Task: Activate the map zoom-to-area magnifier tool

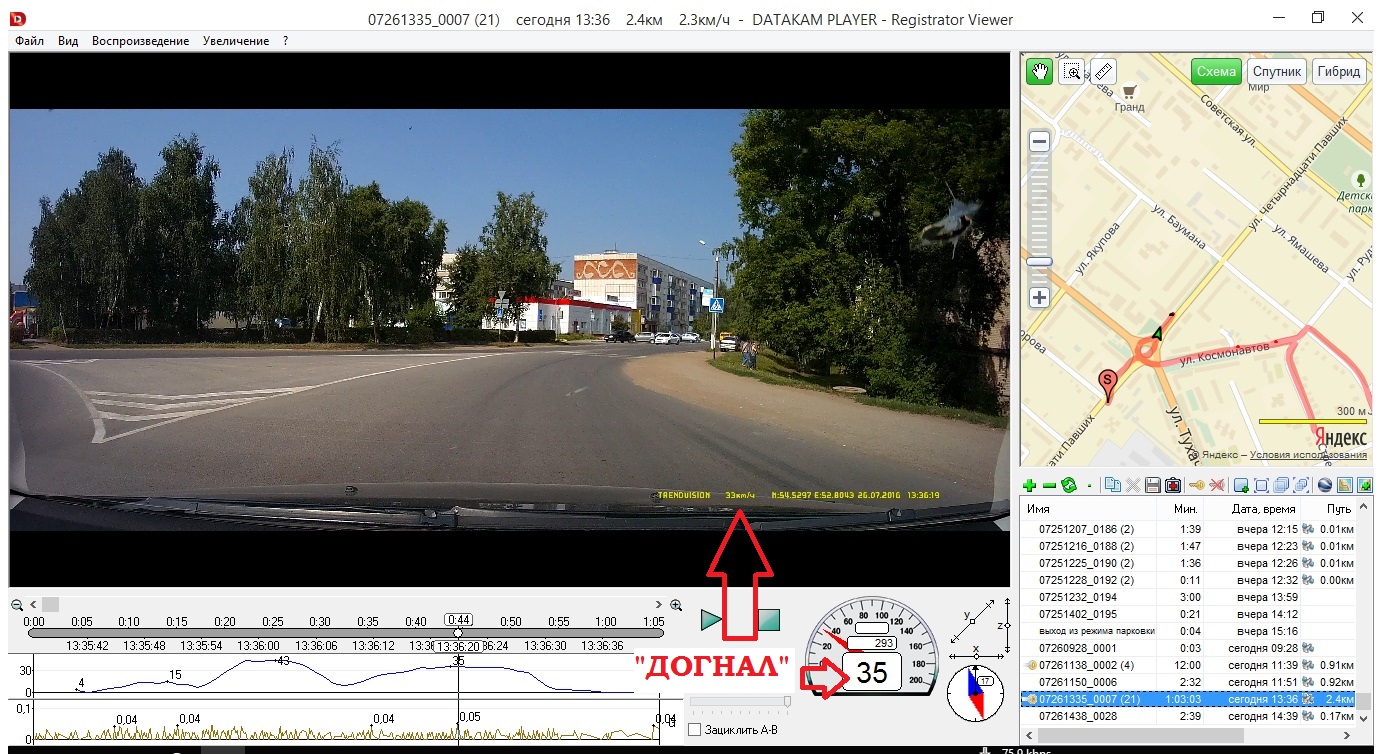Action: (1071, 72)
